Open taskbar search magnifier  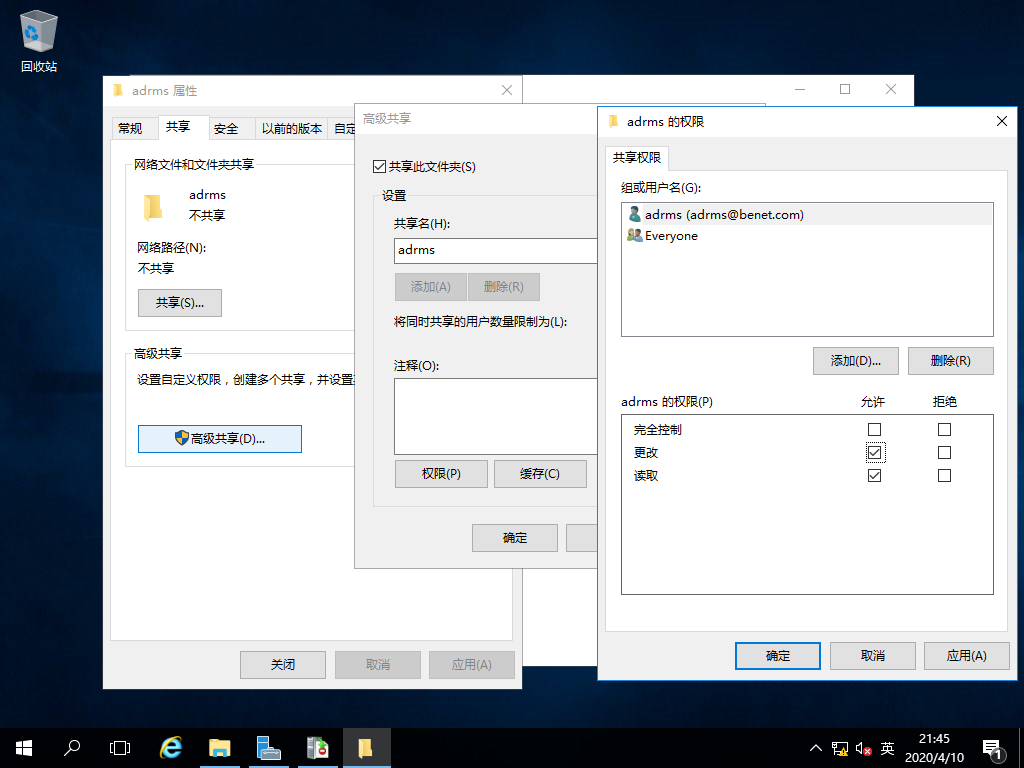pyautogui.click(x=72, y=748)
